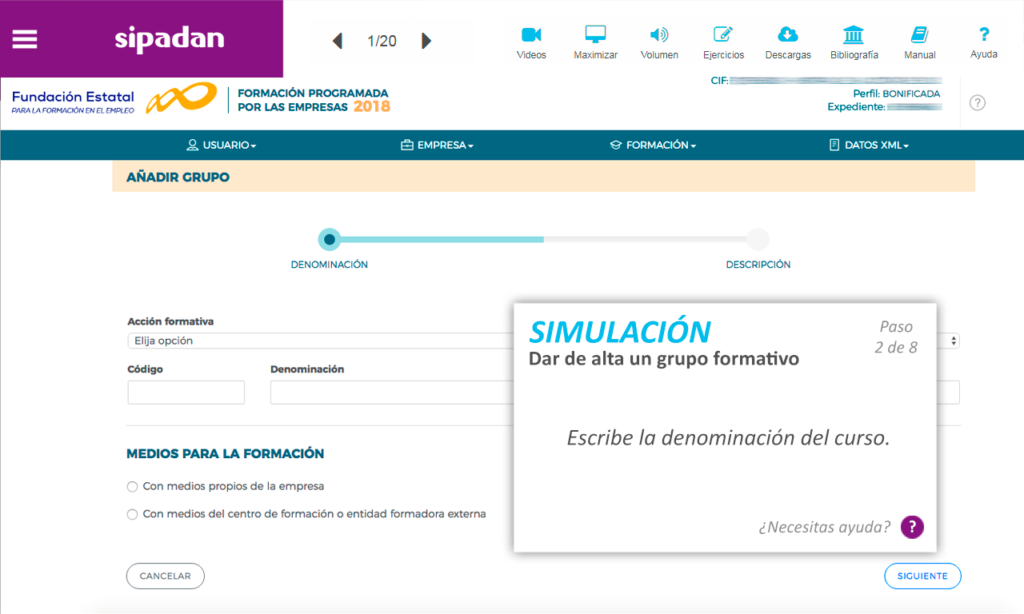Expand the EMPRESA menu
The height and width of the screenshot is (614, 1024).
[x=437, y=145]
